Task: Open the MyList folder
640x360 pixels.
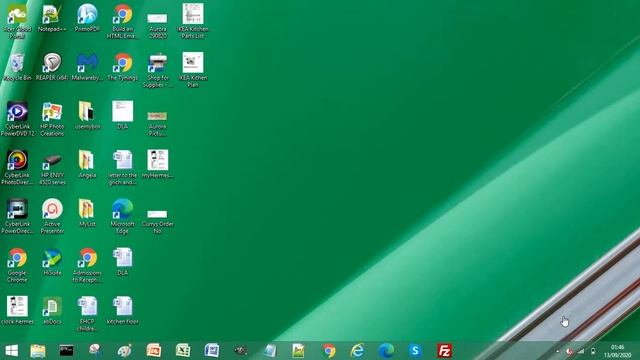Action: pyautogui.click(x=87, y=213)
